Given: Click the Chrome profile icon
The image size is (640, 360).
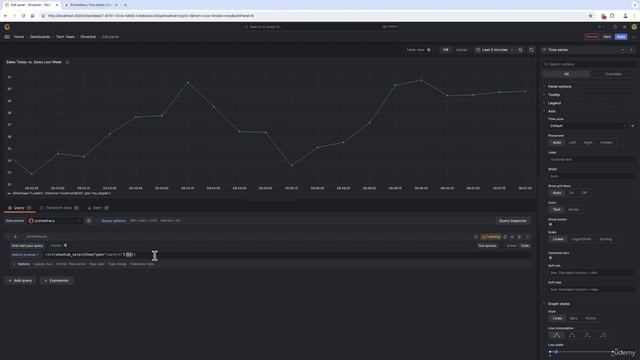Looking at the screenshot, I should (x=625, y=16).
